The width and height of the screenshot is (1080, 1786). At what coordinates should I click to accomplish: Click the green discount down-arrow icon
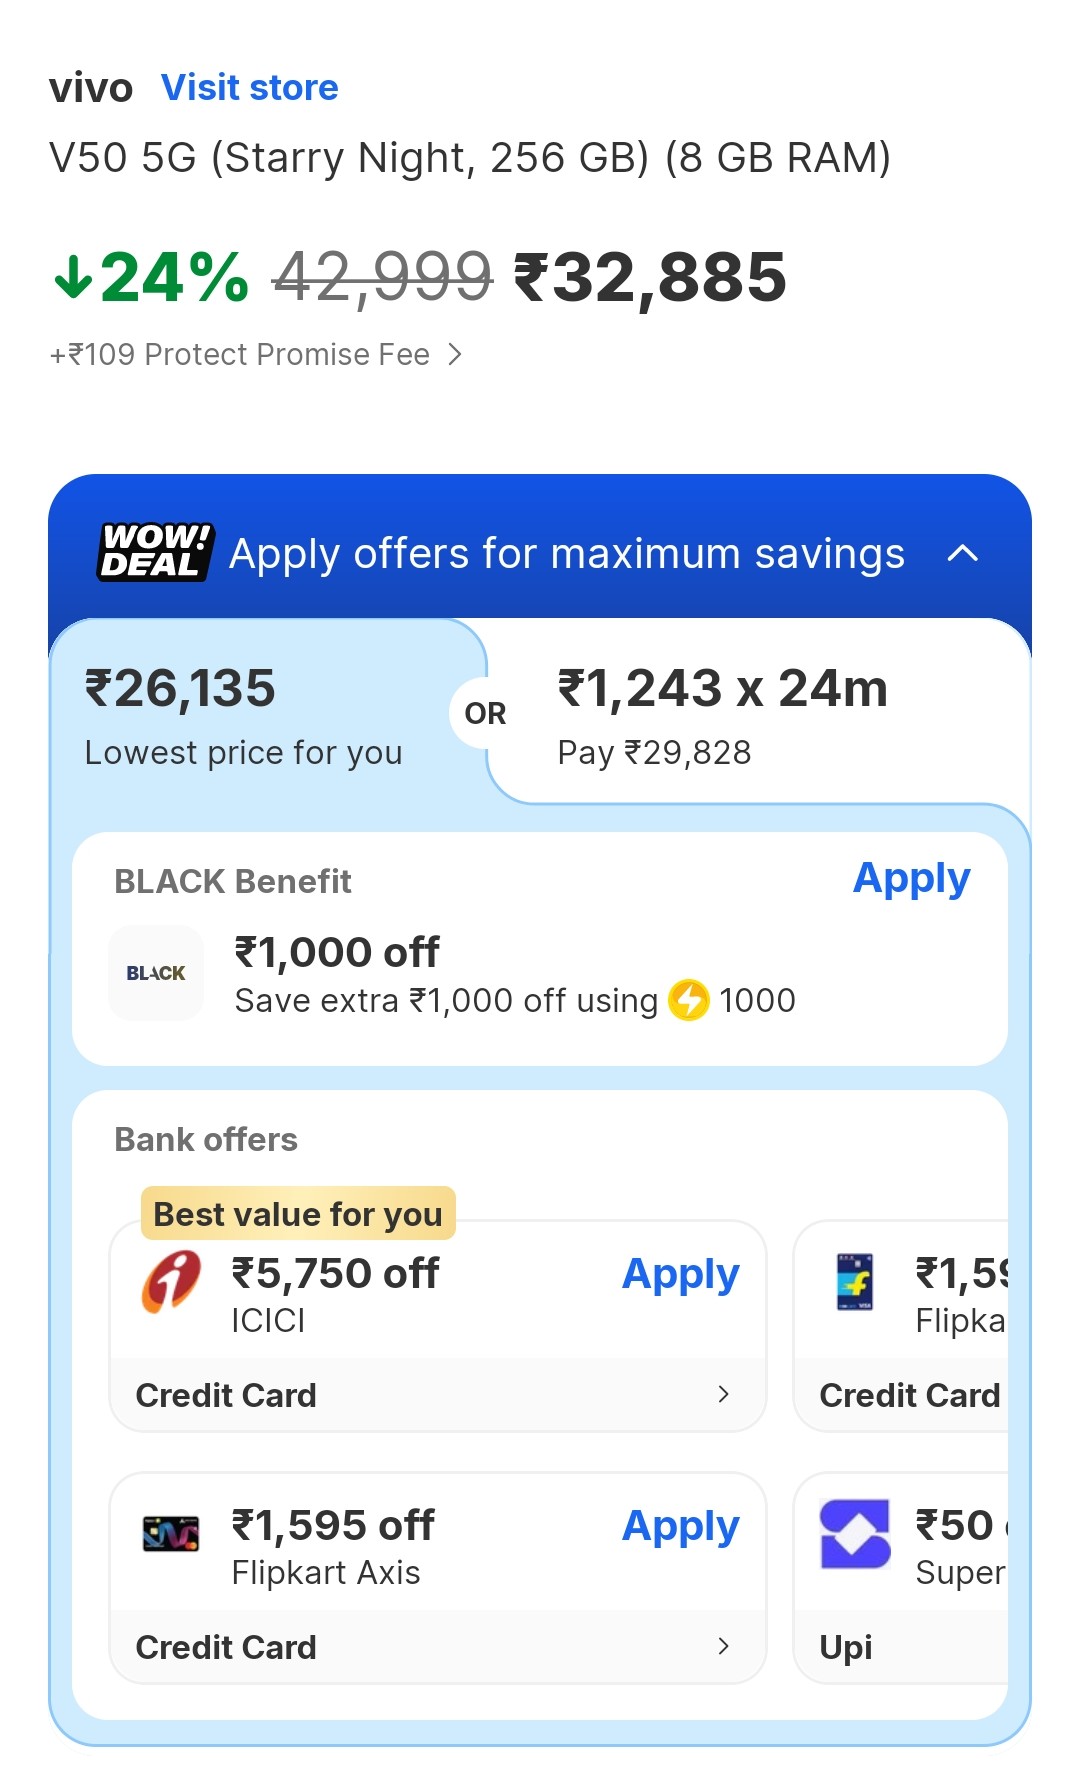(73, 277)
